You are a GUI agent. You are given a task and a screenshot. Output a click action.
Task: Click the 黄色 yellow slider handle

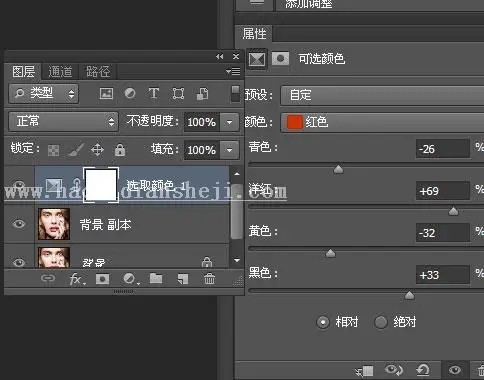pyautogui.click(x=330, y=253)
